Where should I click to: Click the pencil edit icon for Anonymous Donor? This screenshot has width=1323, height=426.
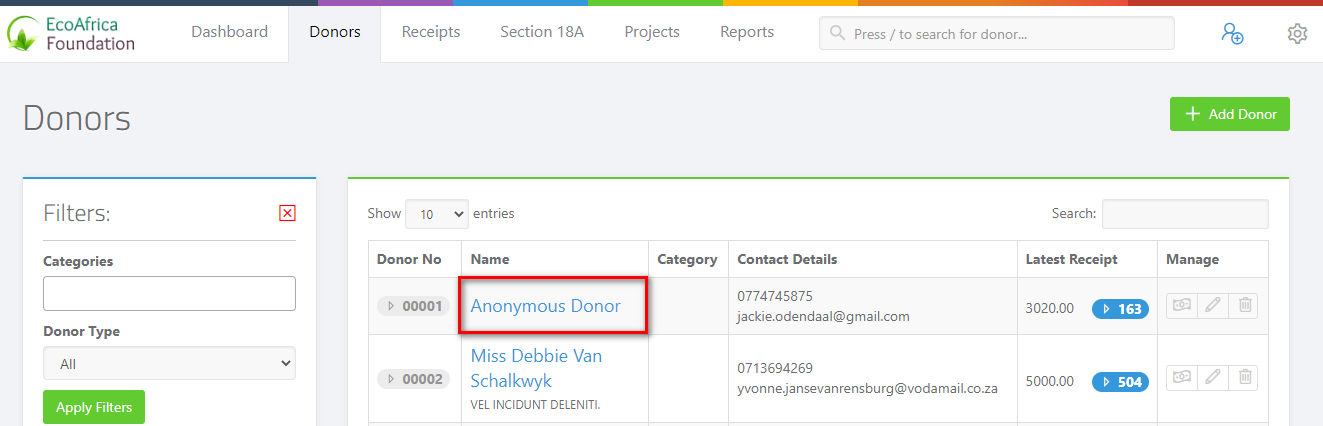click(x=1213, y=306)
